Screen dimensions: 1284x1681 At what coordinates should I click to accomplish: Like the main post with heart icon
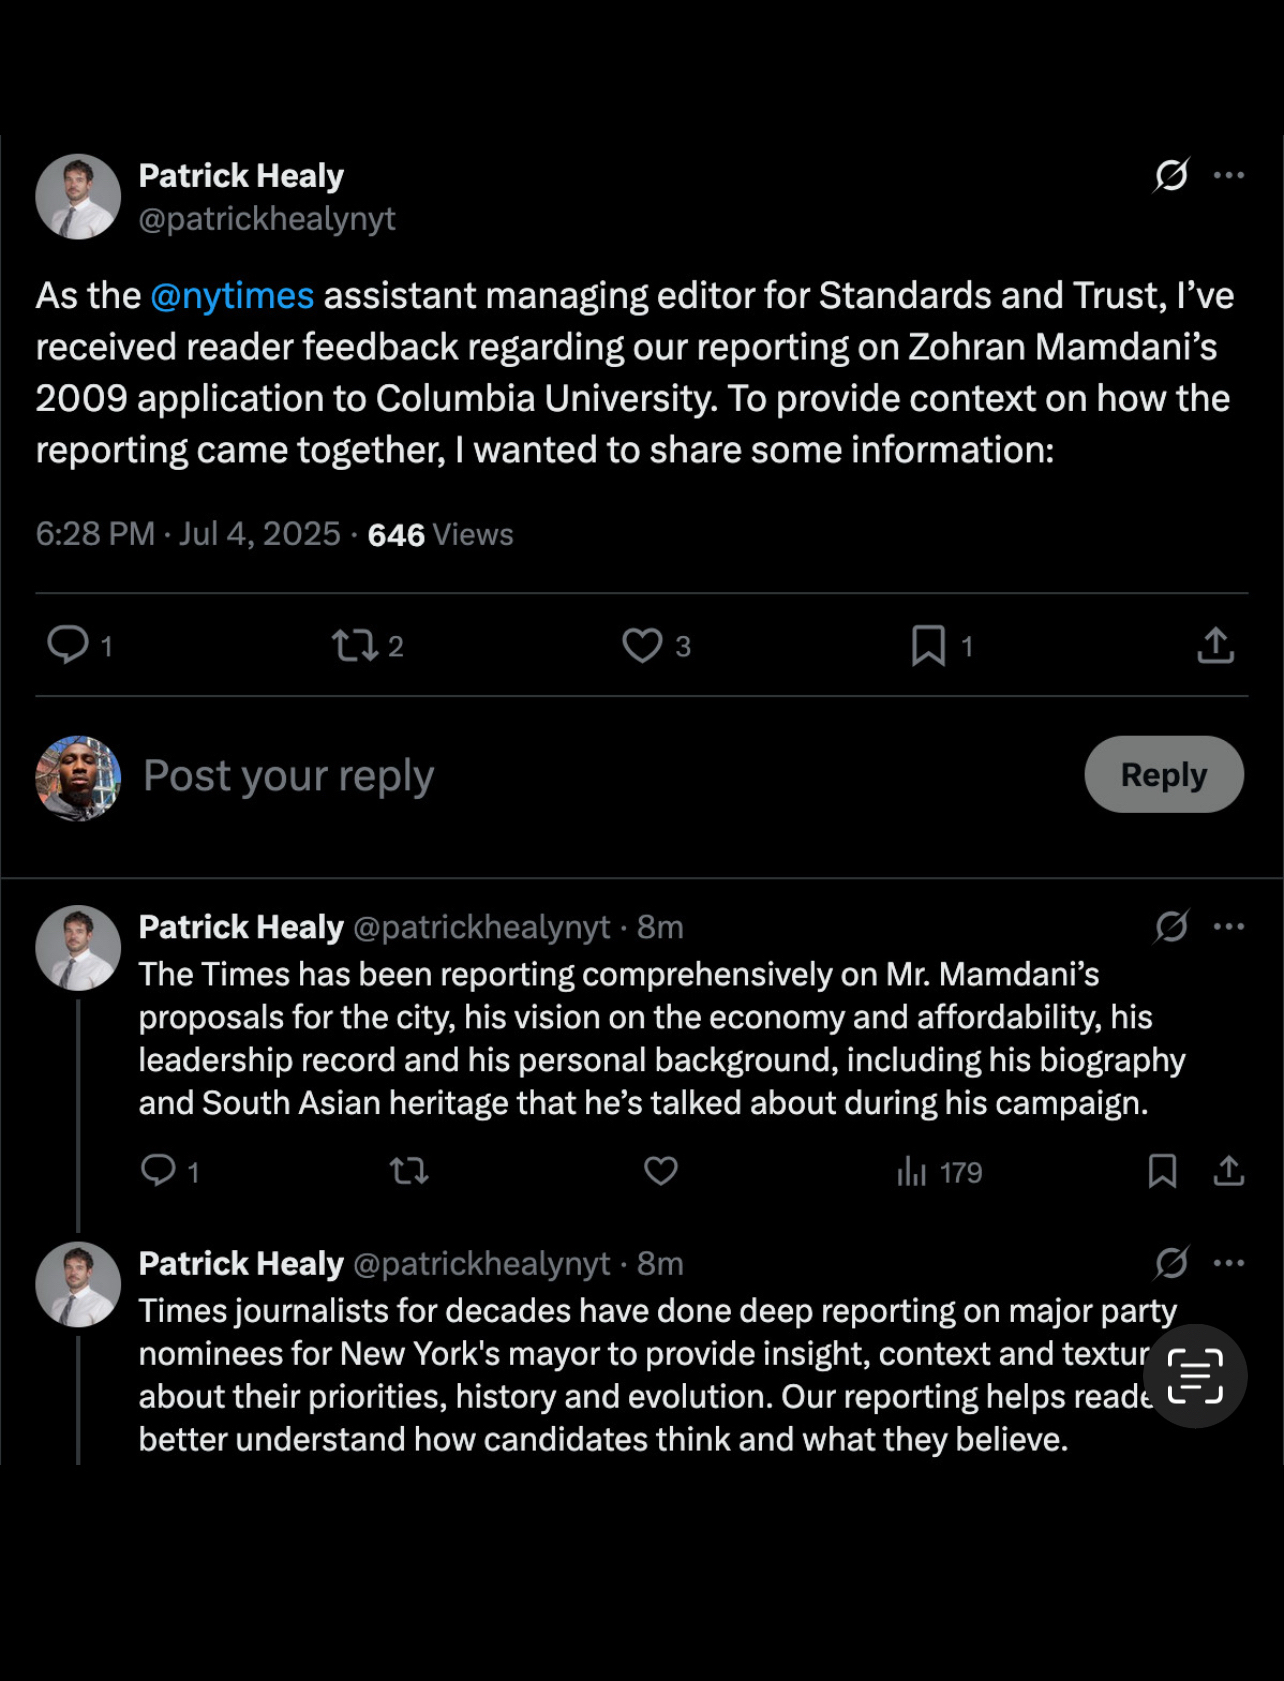642,645
